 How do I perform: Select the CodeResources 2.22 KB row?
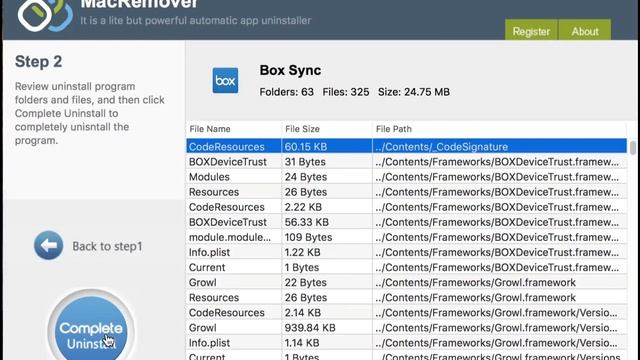[407, 207]
